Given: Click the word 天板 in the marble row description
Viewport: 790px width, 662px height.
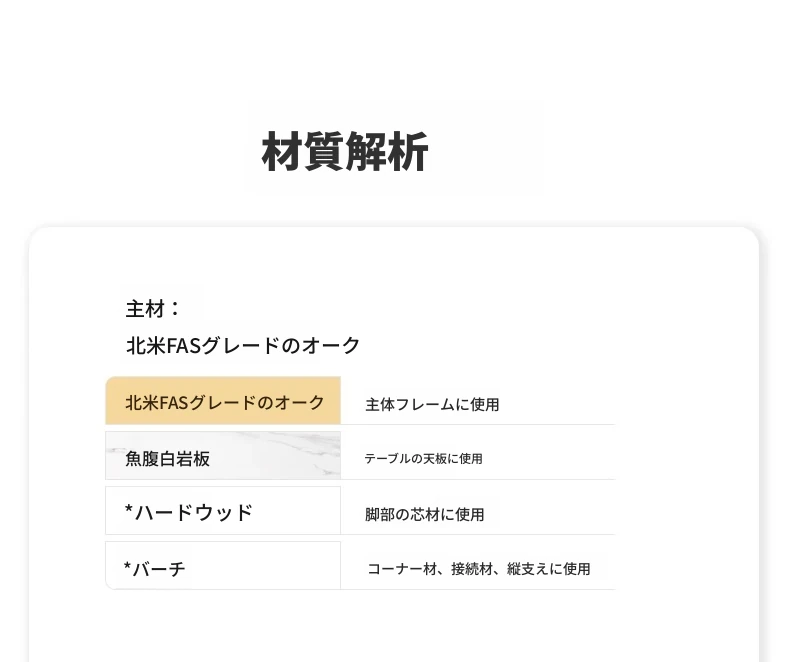Looking at the screenshot, I should point(437,458).
